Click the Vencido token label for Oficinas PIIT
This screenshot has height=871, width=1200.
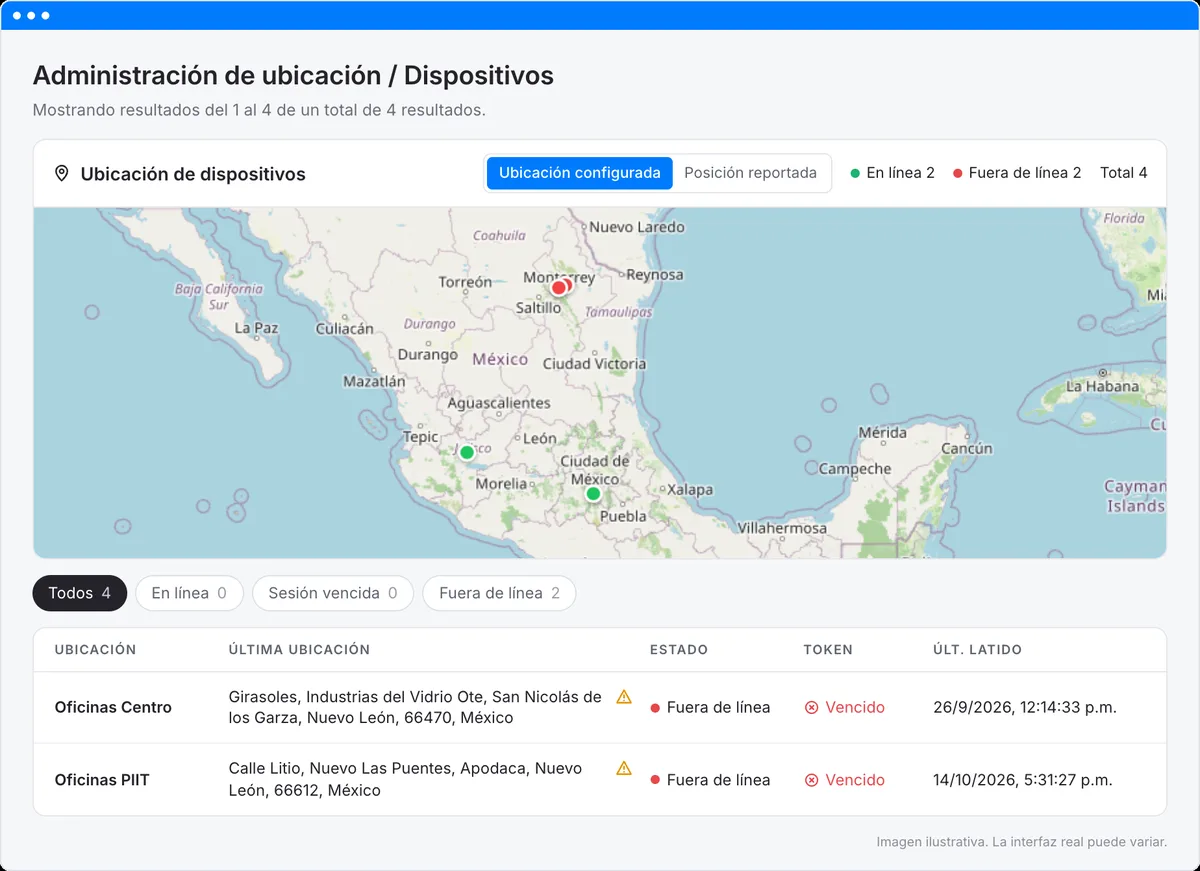(855, 780)
